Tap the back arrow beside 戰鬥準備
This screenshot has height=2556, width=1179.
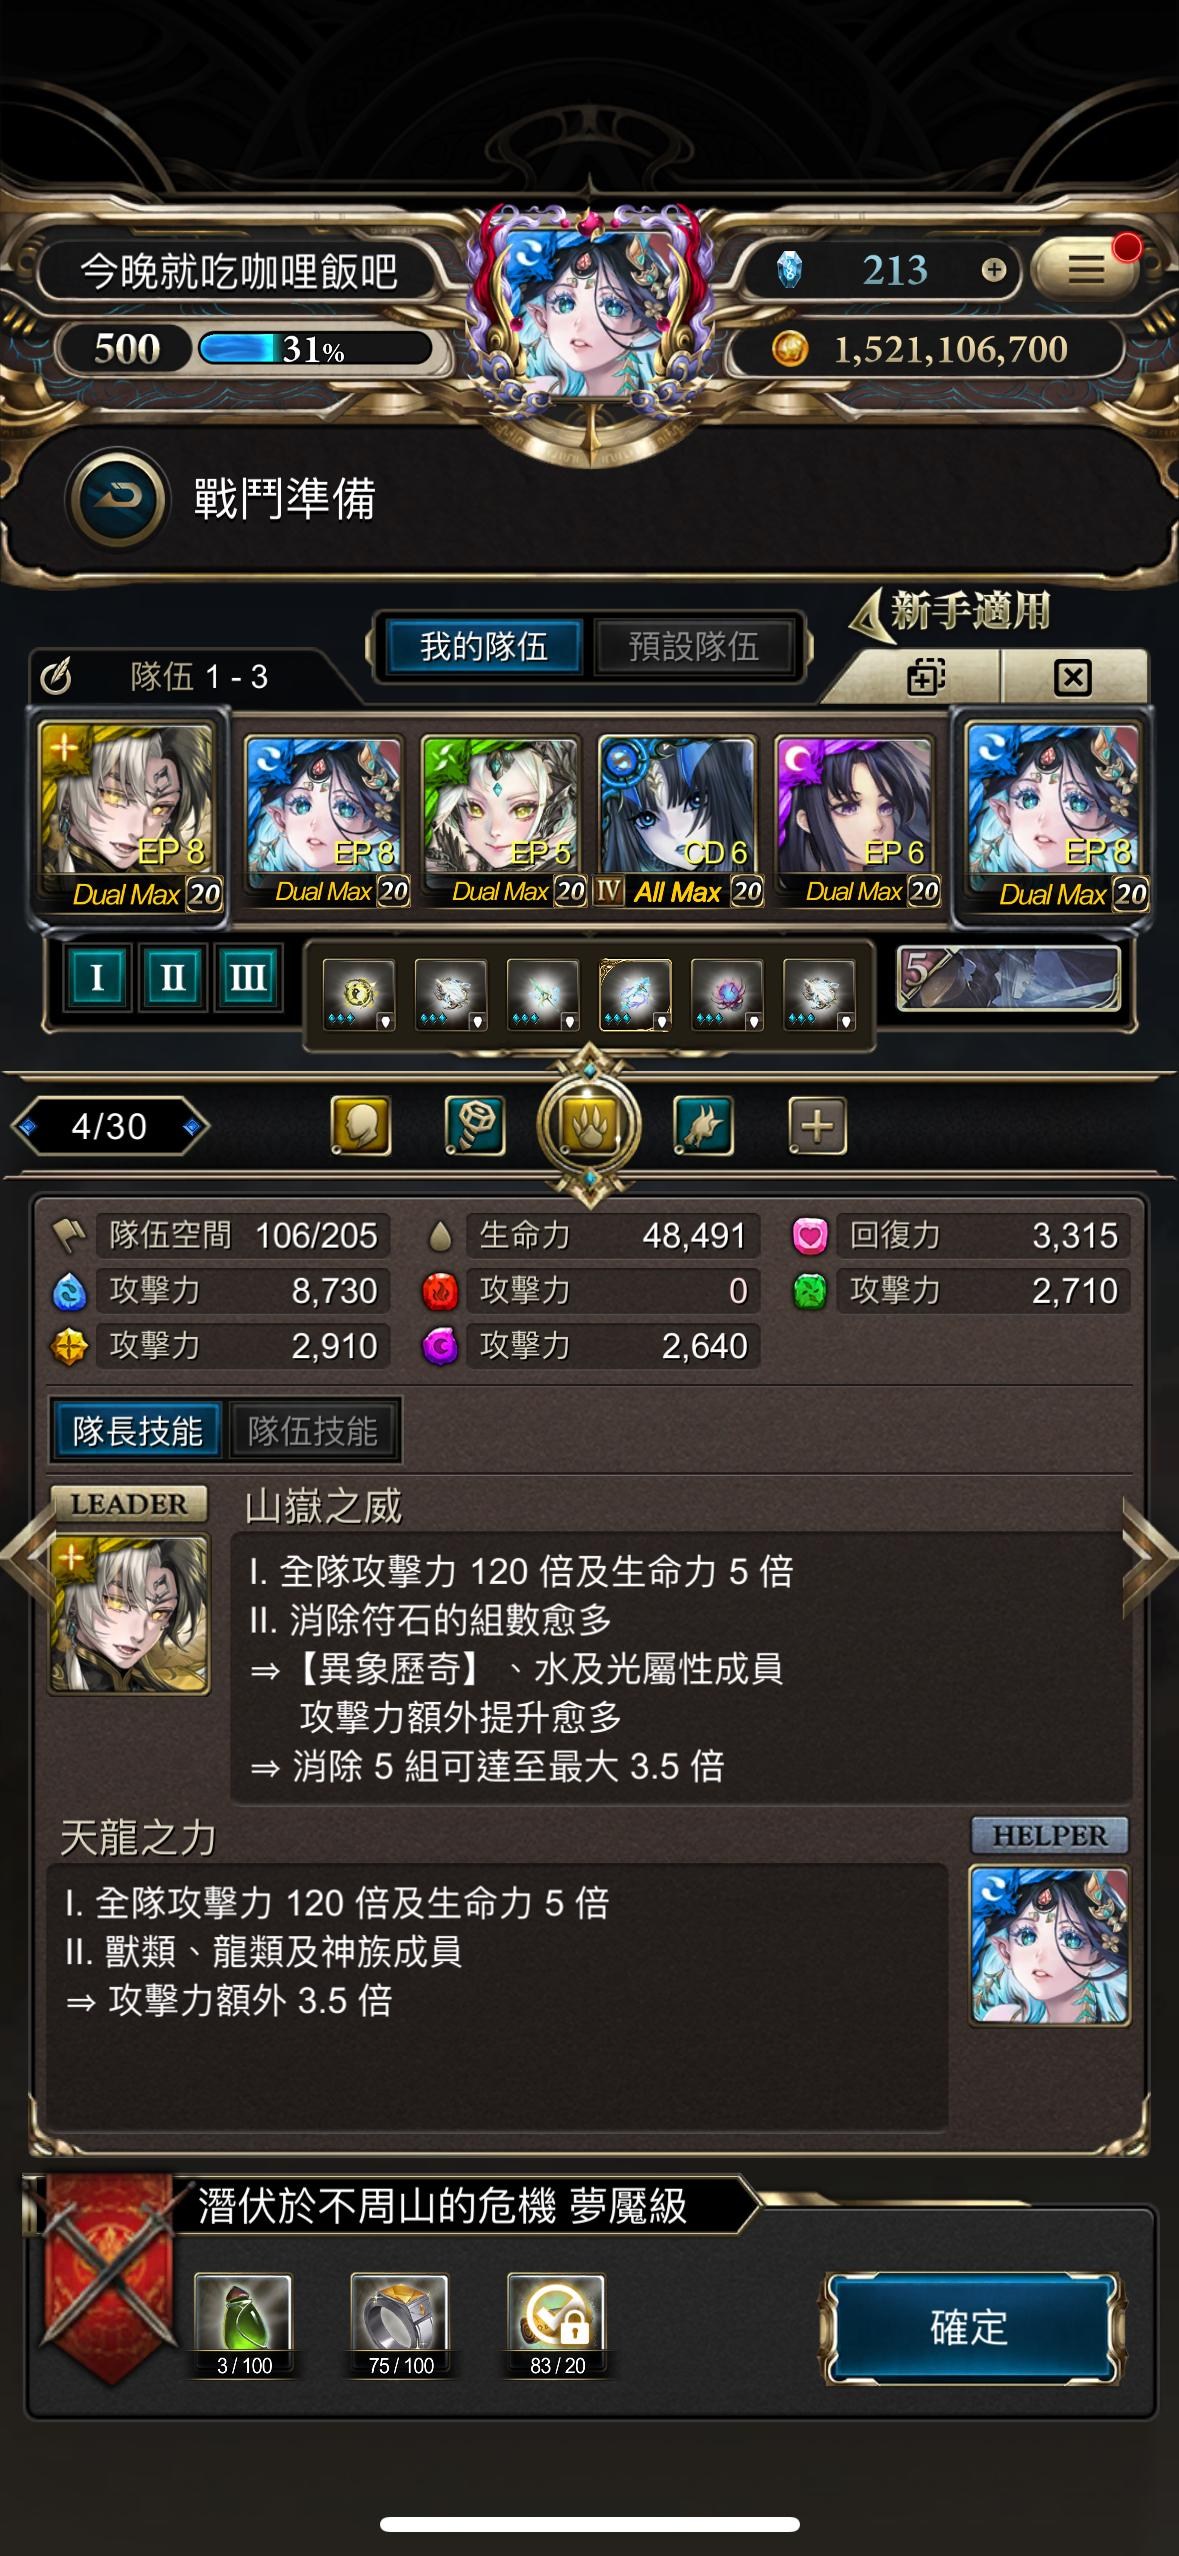tap(116, 499)
